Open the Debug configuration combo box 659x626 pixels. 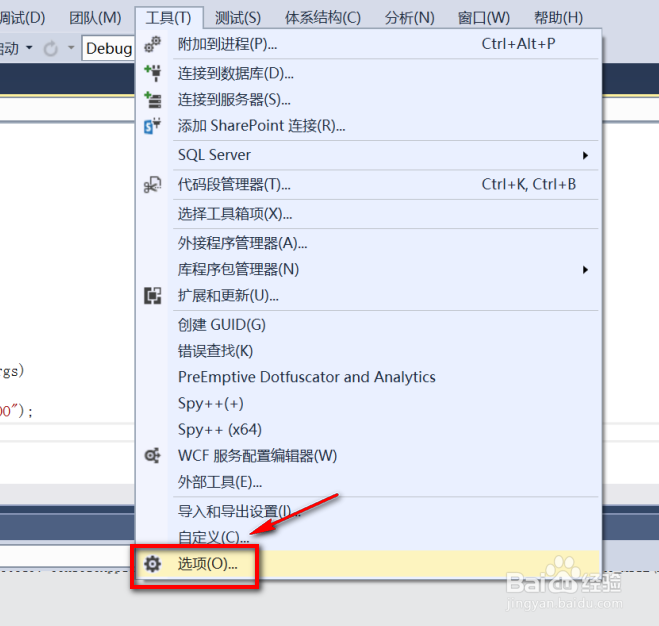point(108,49)
